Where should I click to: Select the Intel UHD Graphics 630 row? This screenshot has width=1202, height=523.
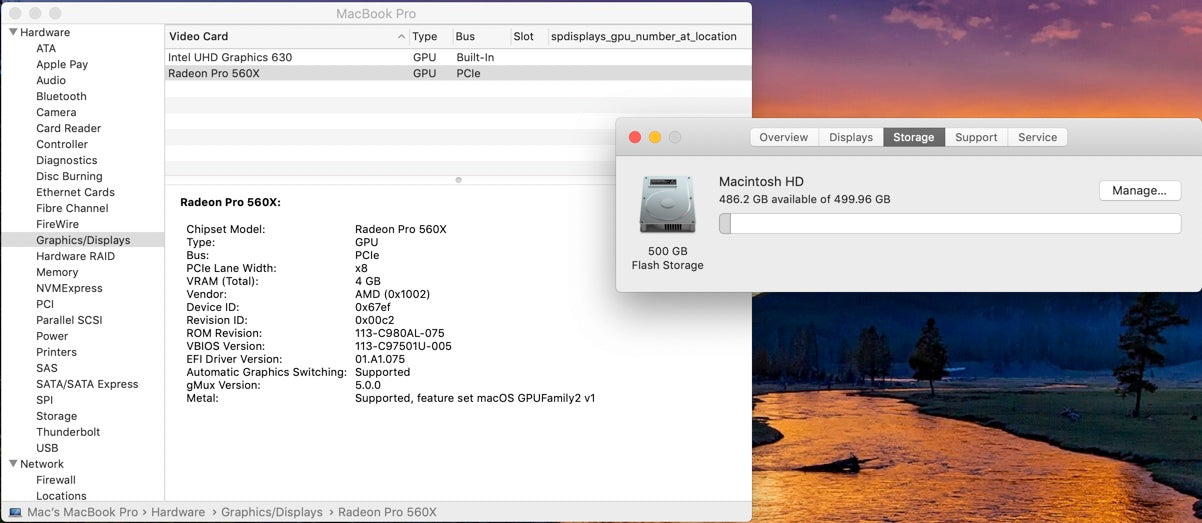pos(458,57)
